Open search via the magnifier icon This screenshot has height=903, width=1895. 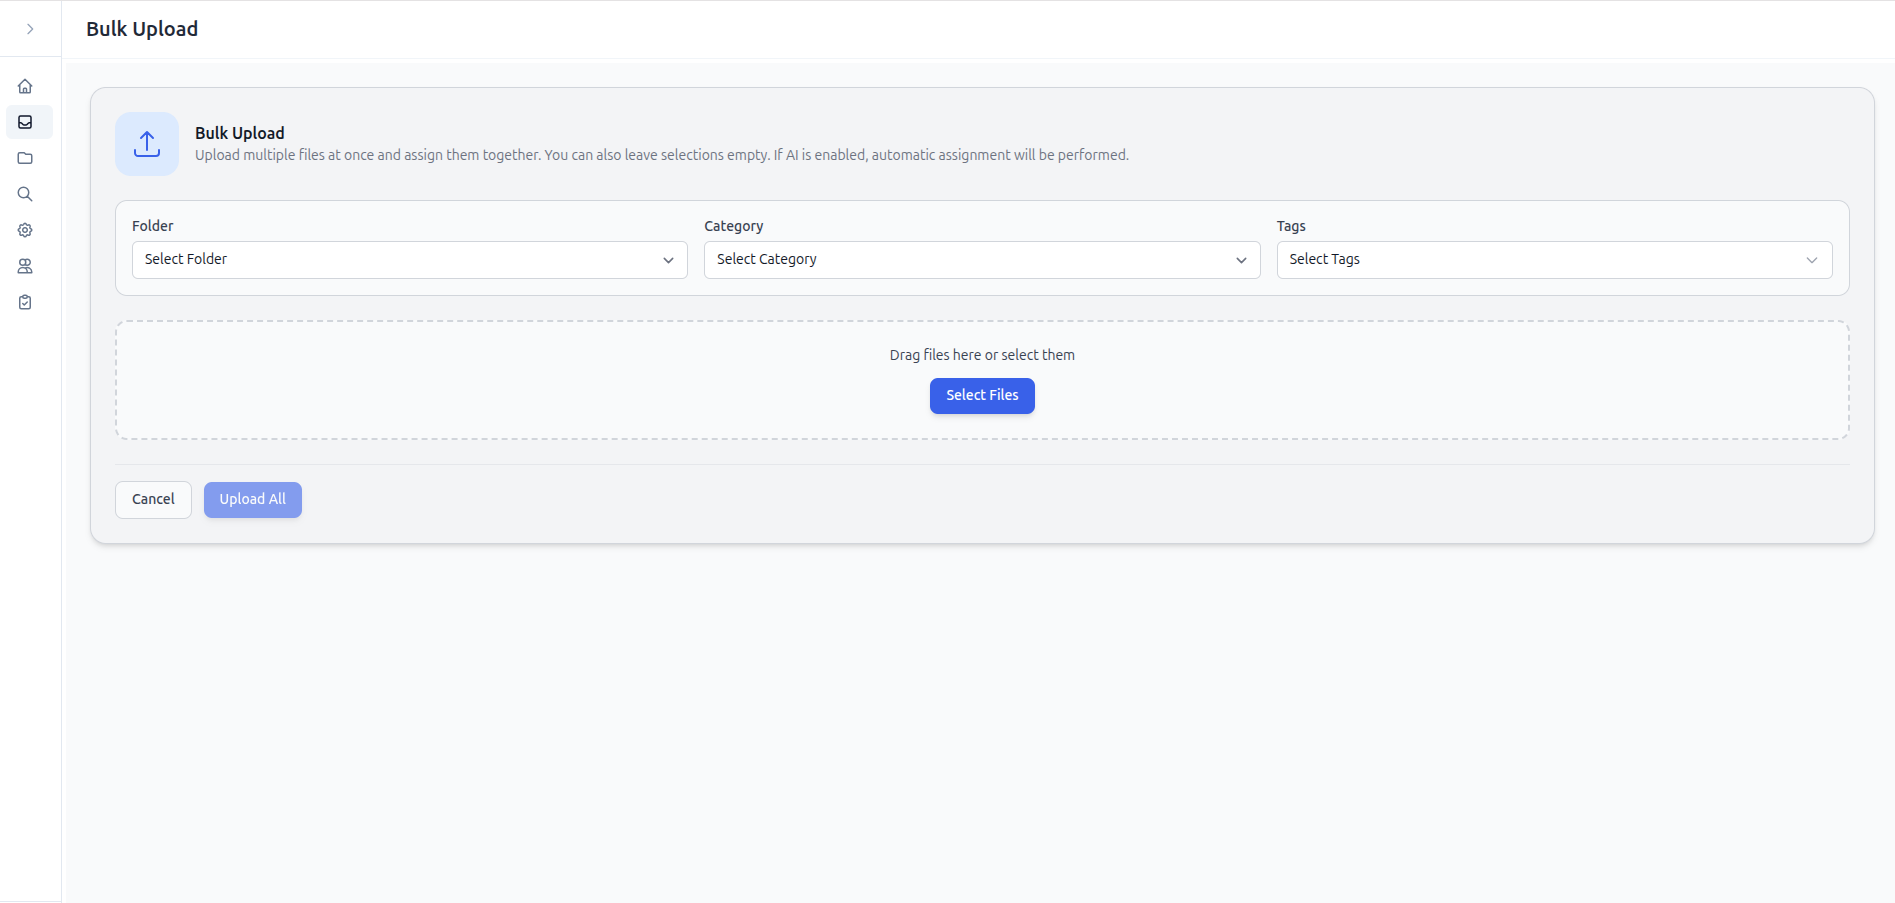coord(25,194)
